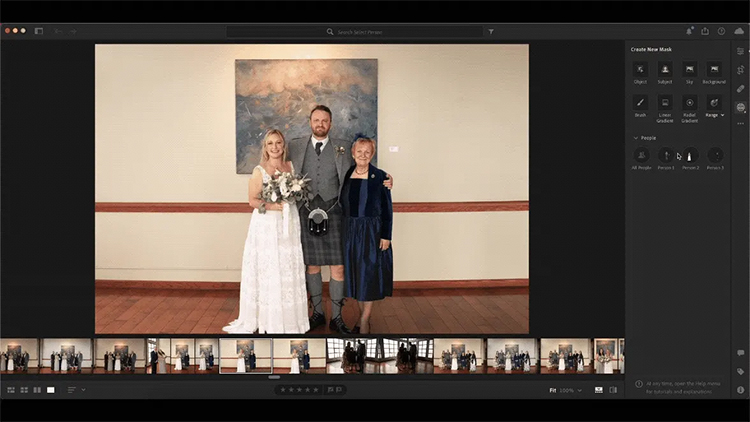Choose the Sky mask option
This screenshot has width=750, height=422.
pos(689,70)
